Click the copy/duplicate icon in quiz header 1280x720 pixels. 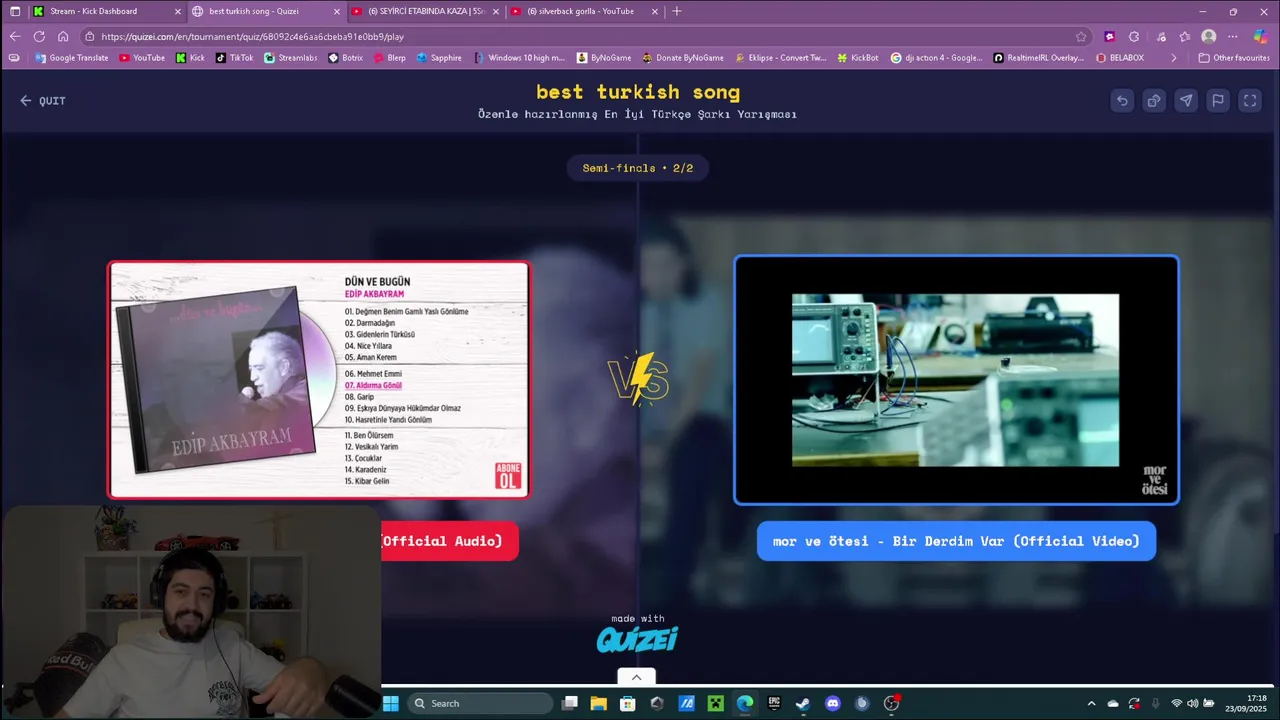pyautogui.click(x=1154, y=100)
